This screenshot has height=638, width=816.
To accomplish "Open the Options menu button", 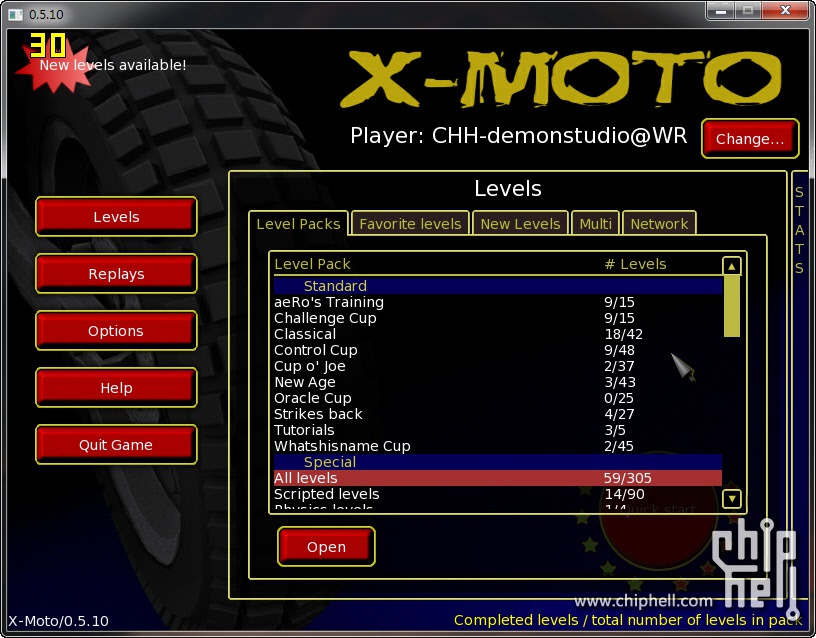I will coord(116,330).
